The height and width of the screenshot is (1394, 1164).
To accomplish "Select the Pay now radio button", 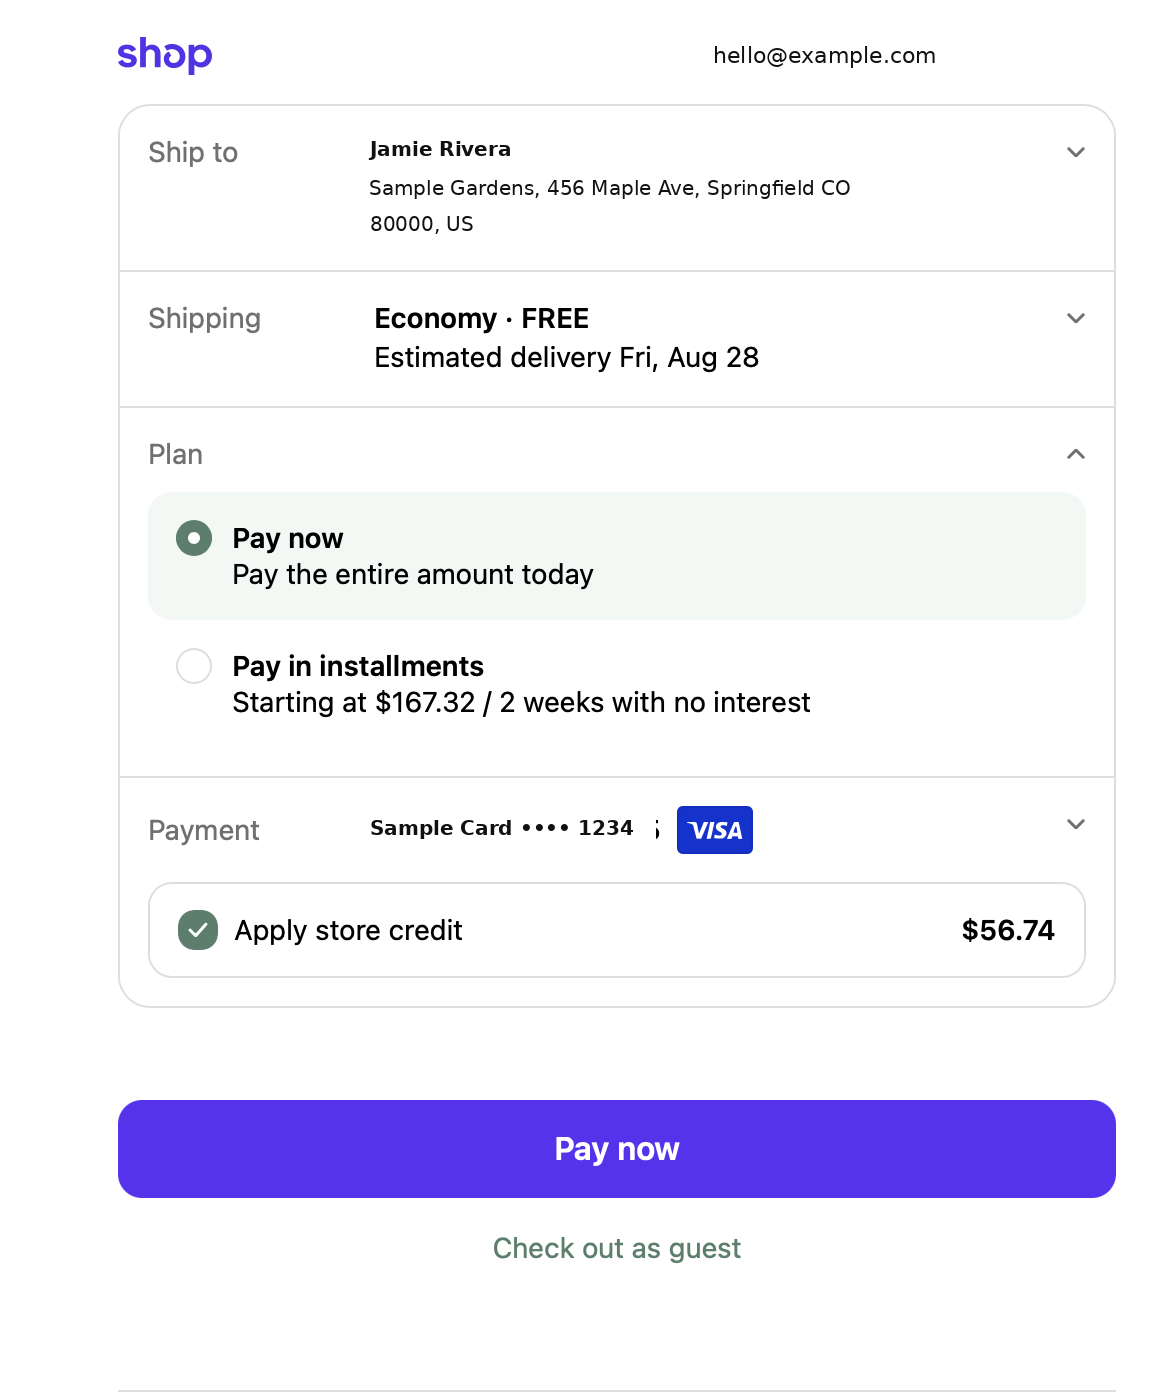I will click(194, 538).
